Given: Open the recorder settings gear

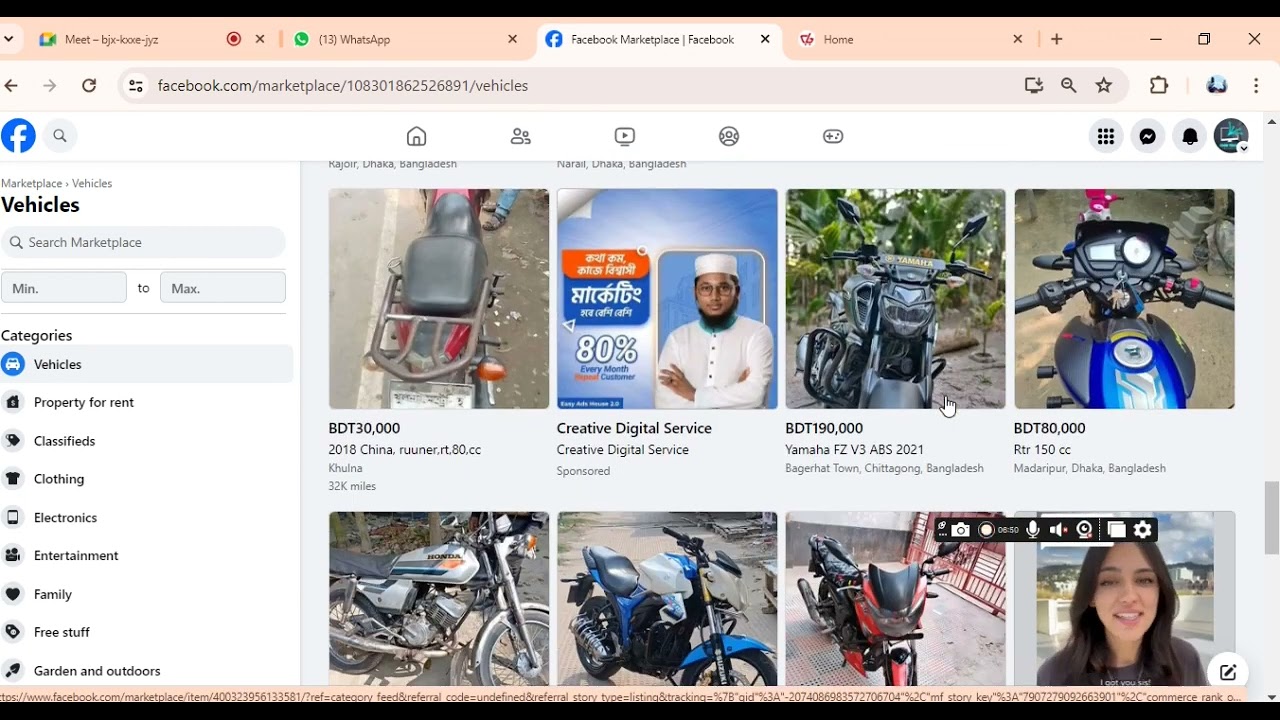Looking at the screenshot, I should click(1144, 530).
